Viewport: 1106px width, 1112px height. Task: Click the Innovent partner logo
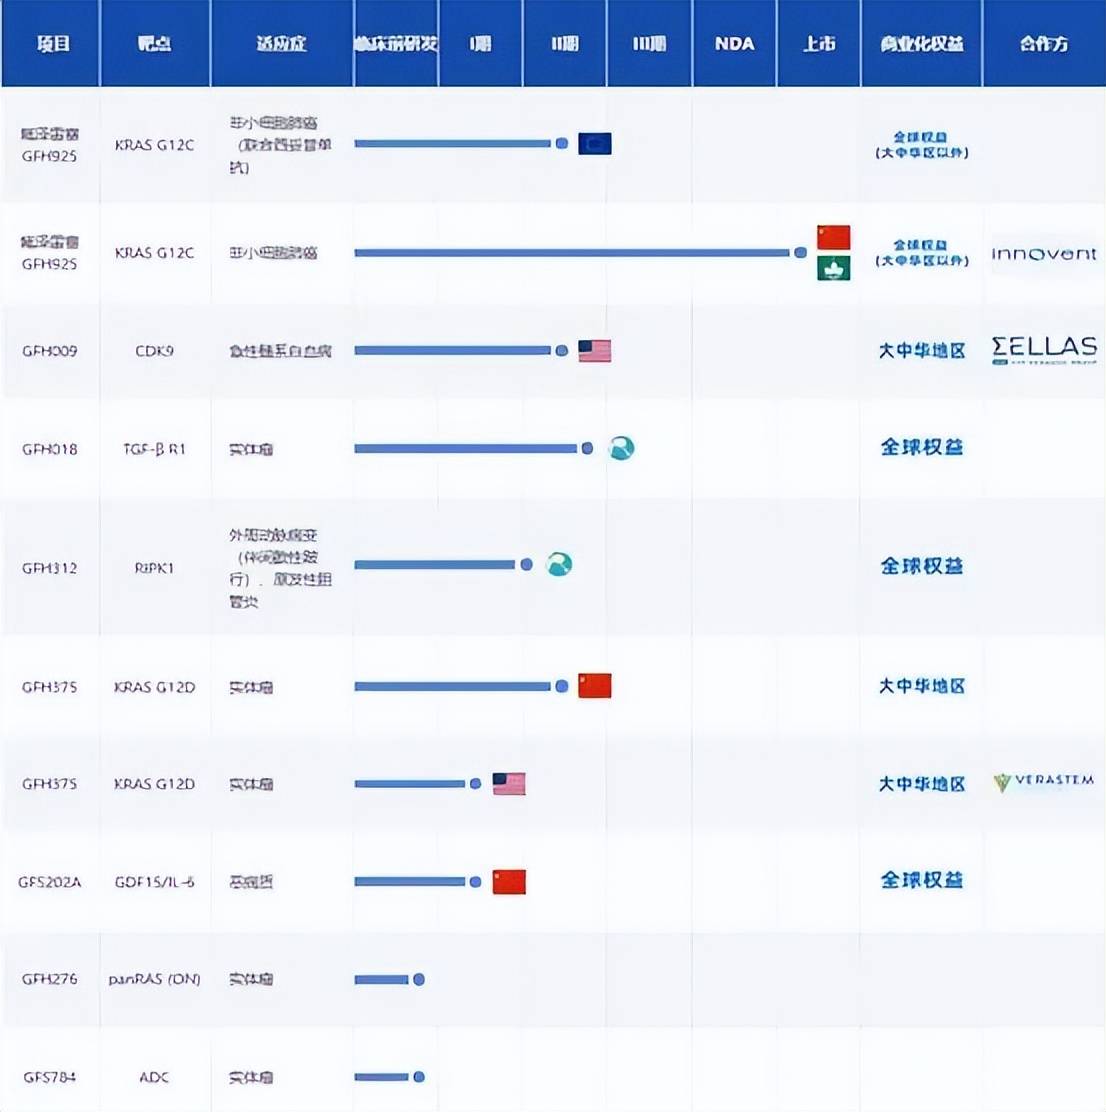click(1043, 254)
